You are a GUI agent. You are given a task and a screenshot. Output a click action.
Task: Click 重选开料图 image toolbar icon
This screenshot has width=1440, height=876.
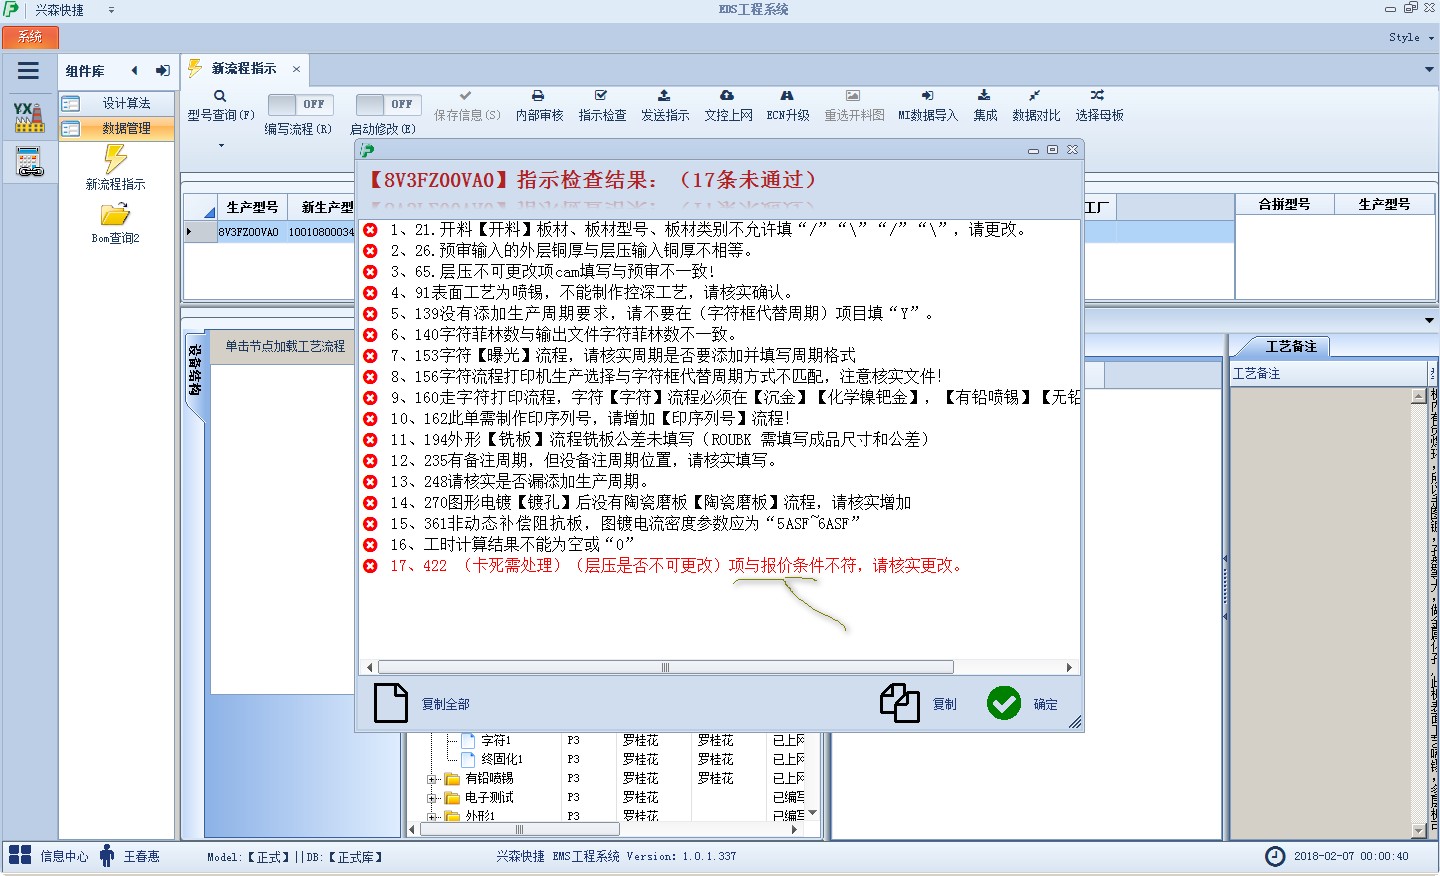tap(853, 96)
